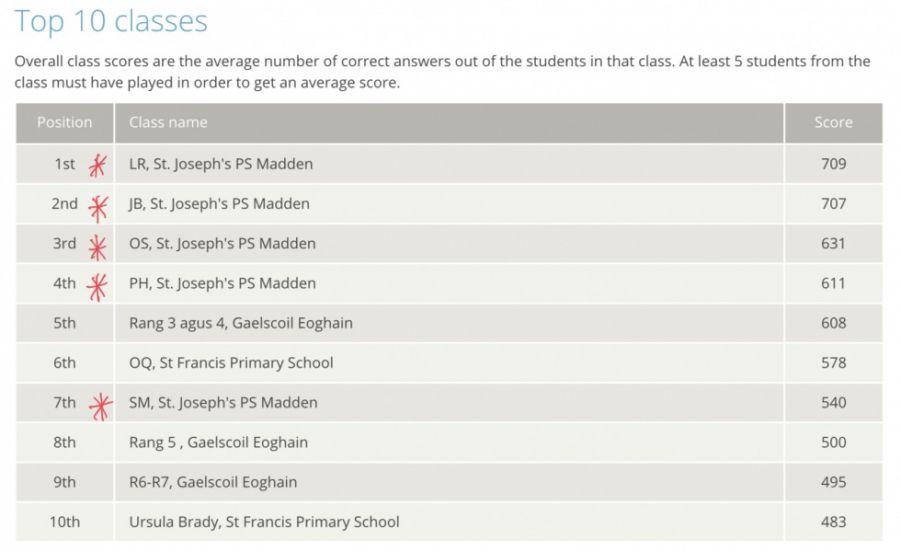Select the SM, St. Joseph's PS Madden class

[223, 403]
